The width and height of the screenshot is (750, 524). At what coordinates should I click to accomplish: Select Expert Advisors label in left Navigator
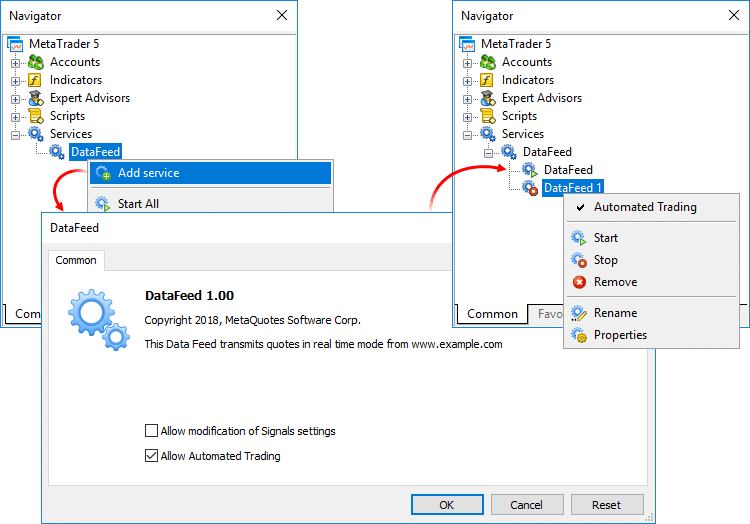point(90,98)
